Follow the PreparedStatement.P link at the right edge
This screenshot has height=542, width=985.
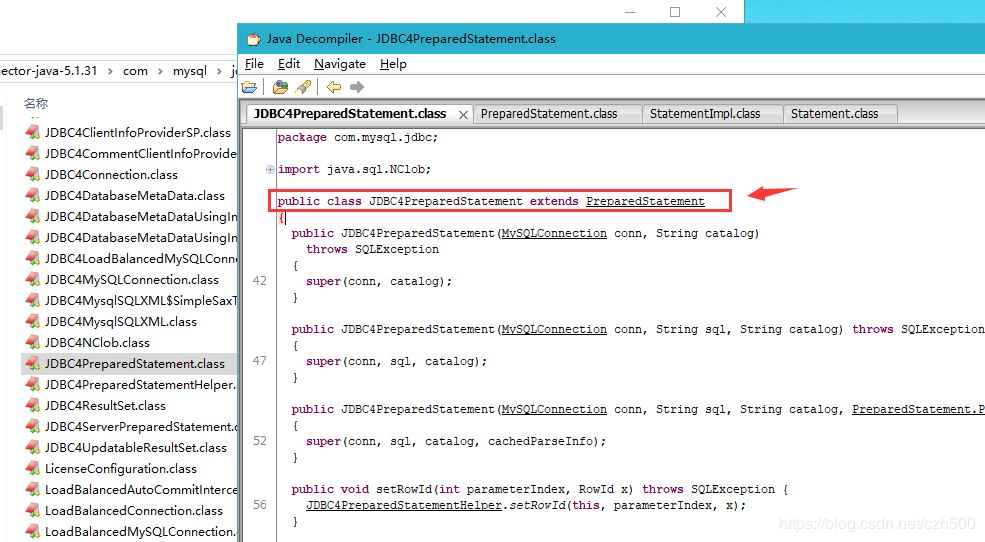click(918, 409)
